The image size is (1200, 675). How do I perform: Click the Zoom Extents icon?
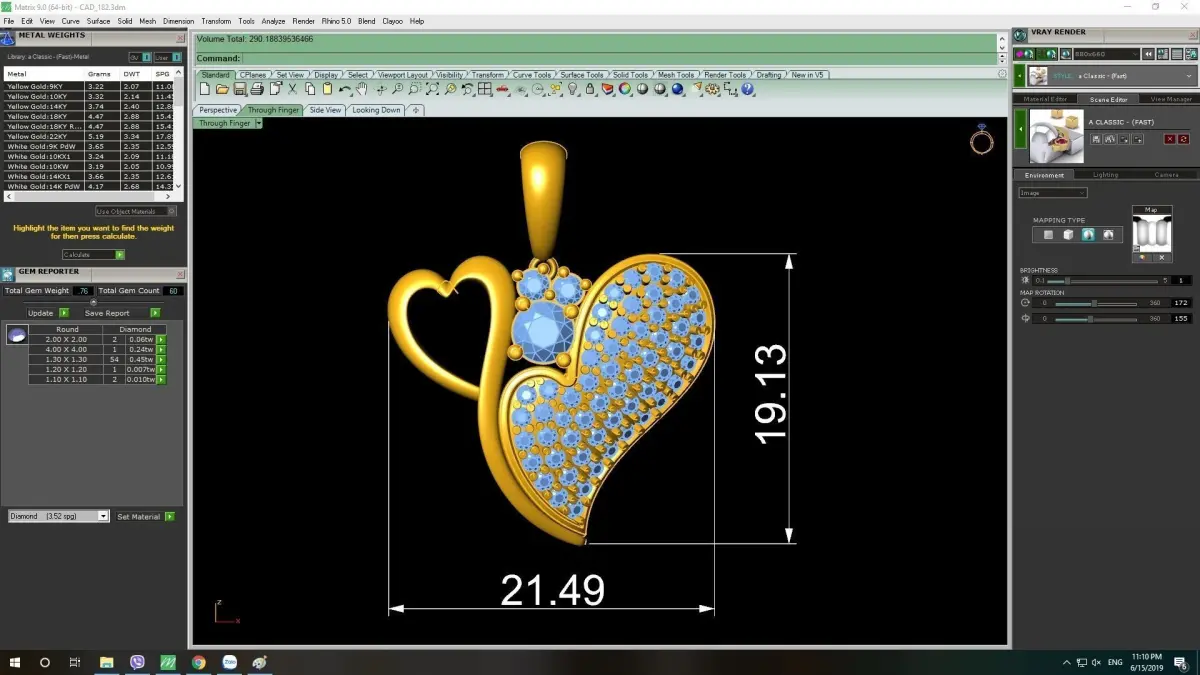[433, 90]
